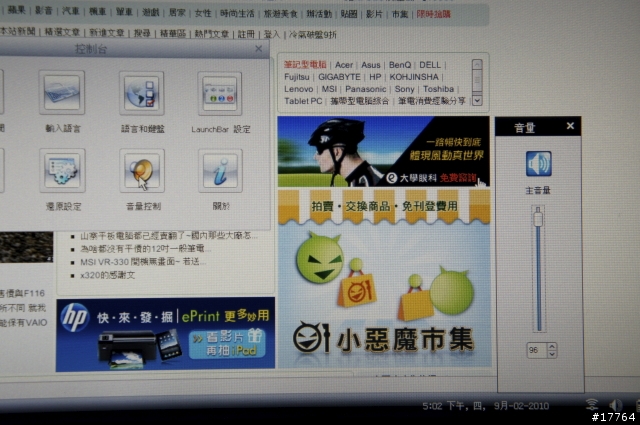This screenshot has width=640, height=425.
Task: Click the taskbar speaker icon
Action: (x=615, y=405)
